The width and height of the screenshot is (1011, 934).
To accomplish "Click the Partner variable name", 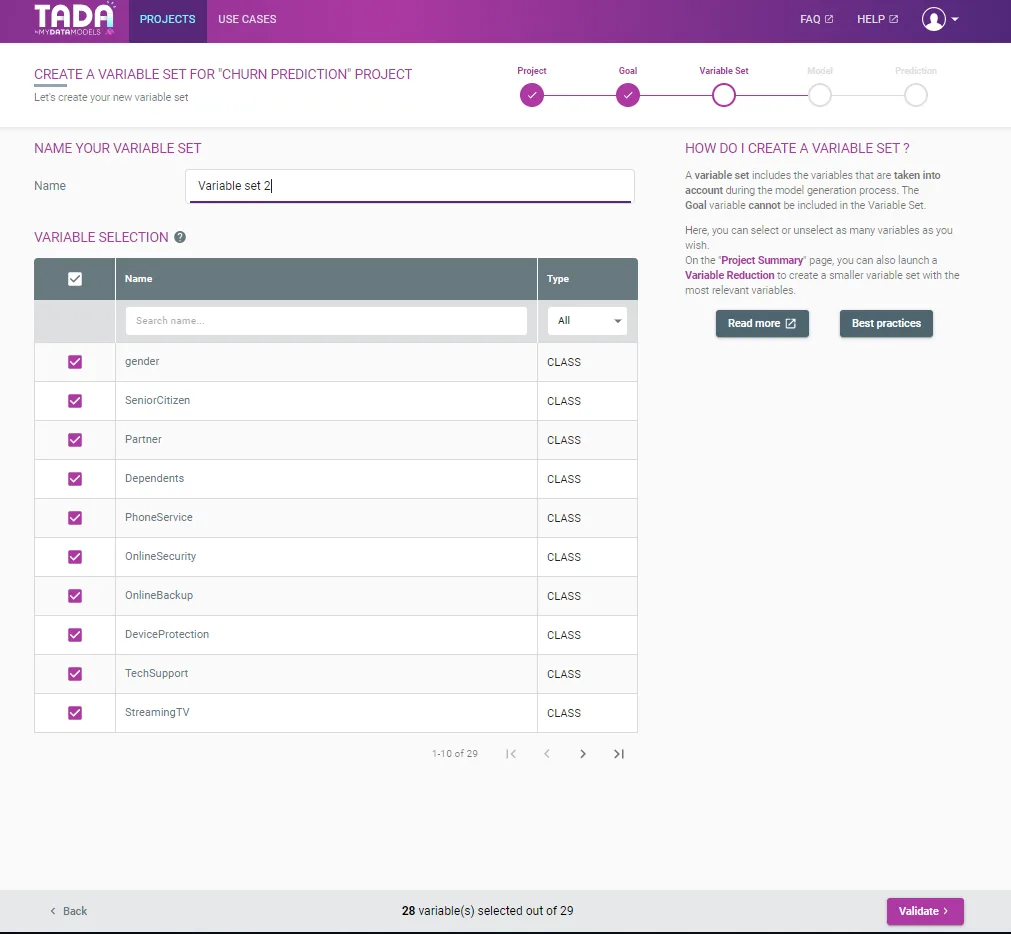I will coord(143,440).
